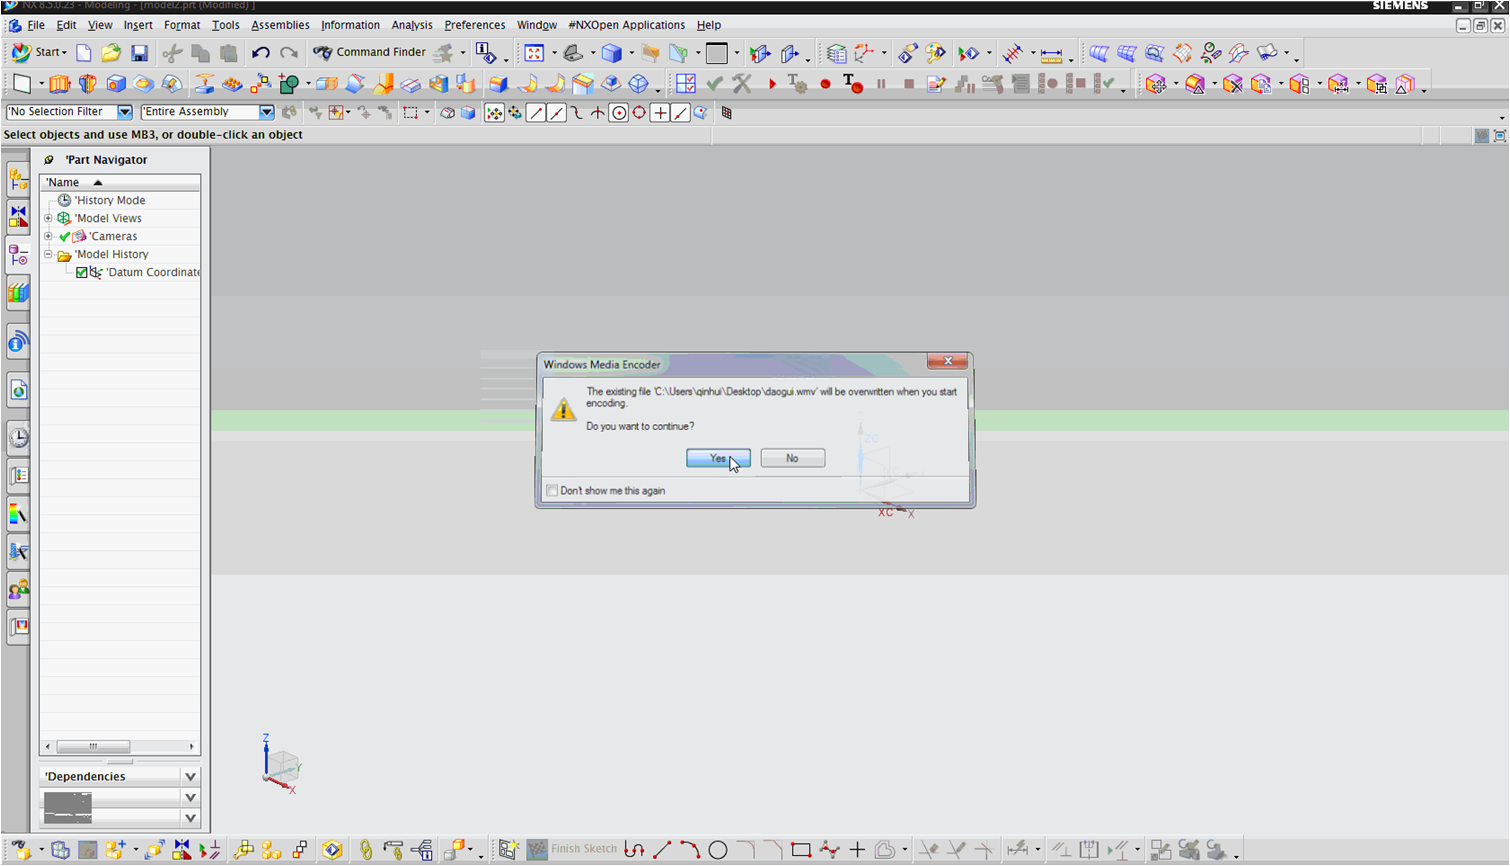
Task: Expand the panel chevron below Dependencies
Action: pyautogui.click(x=190, y=798)
